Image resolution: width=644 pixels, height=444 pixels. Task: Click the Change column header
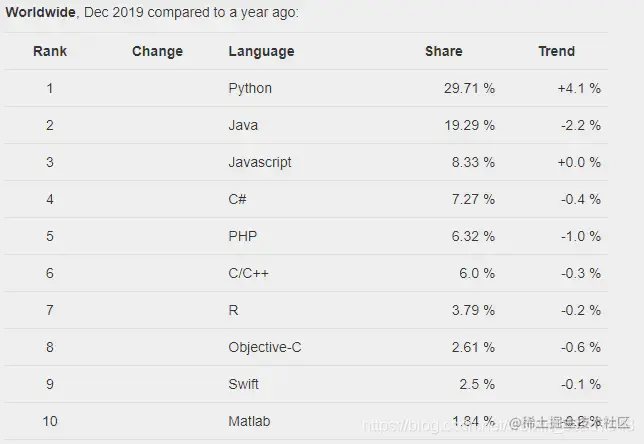tap(157, 51)
